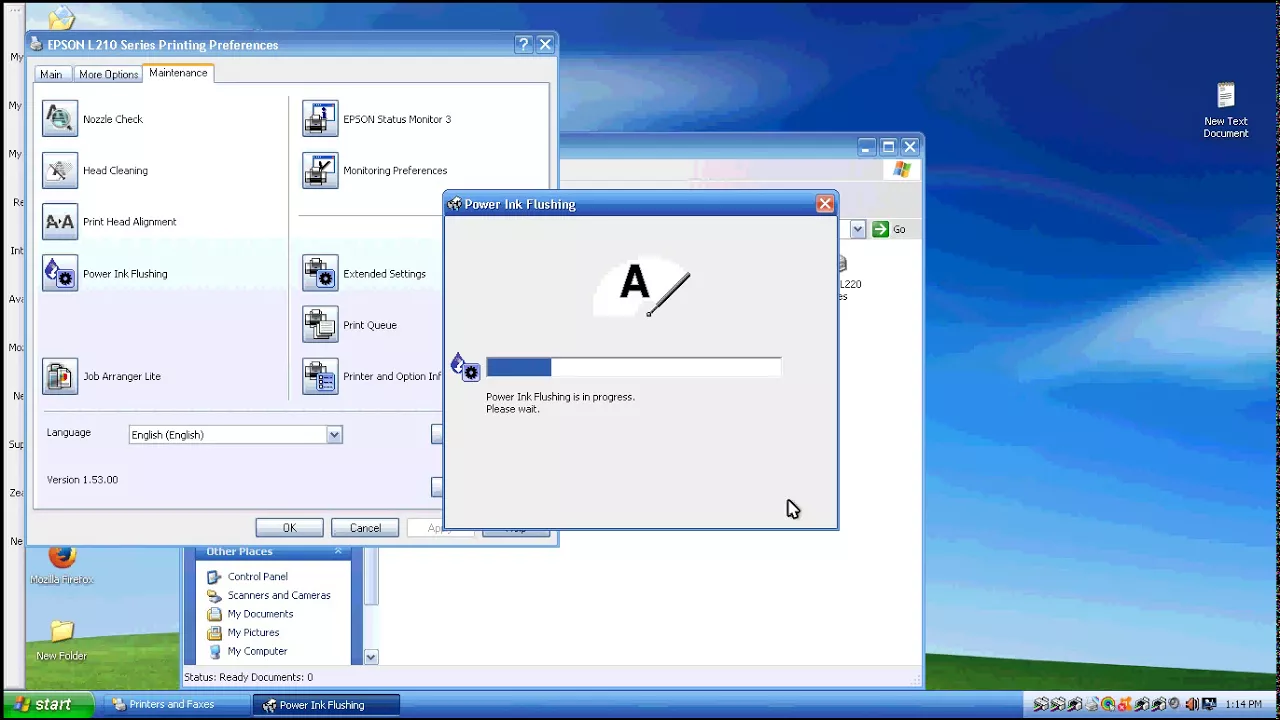The image size is (1280, 720).
Task: Click the Nozzle Check label
Action: (113, 119)
